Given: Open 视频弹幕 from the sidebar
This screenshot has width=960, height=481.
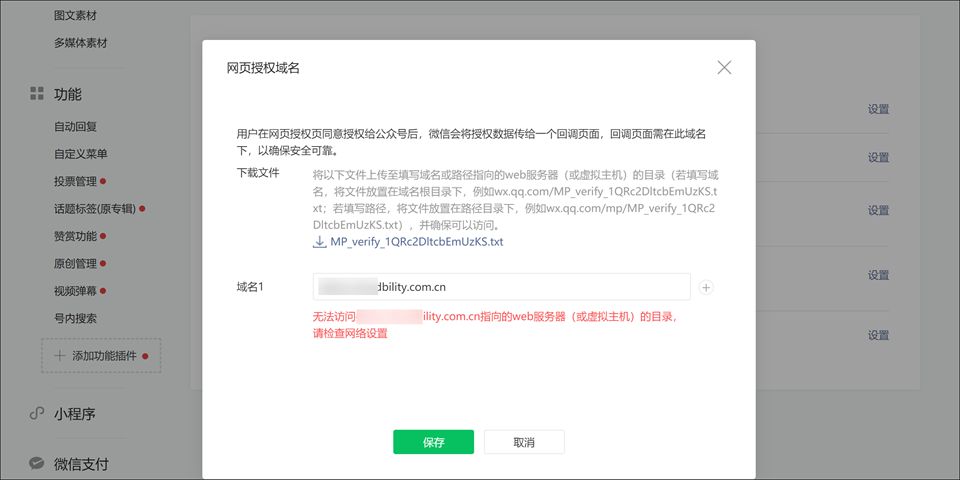Looking at the screenshot, I should tap(75, 291).
